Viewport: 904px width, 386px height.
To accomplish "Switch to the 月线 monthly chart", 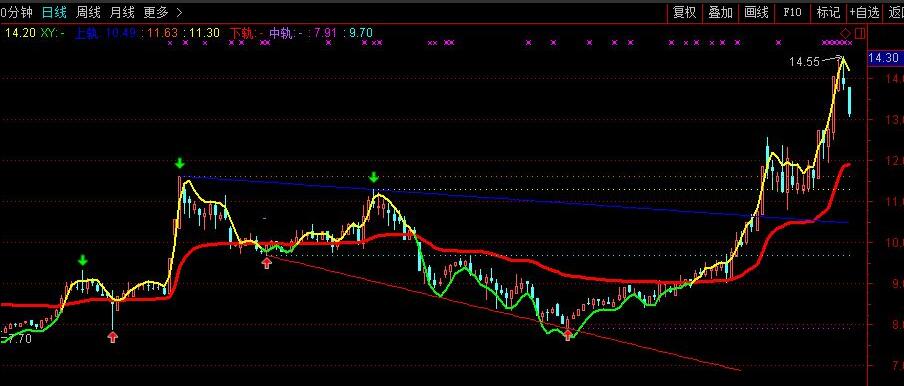I will tap(122, 12).
